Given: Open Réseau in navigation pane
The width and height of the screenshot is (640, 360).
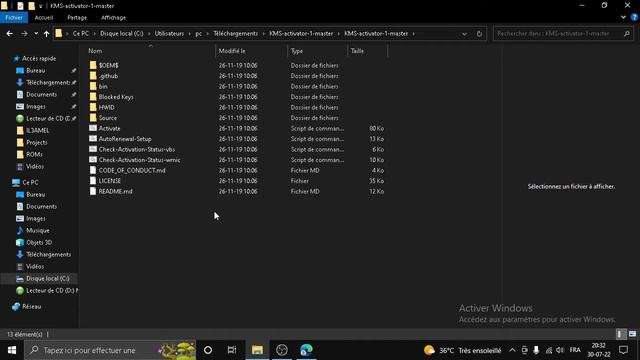Looking at the screenshot, I should tap(31, 307).
